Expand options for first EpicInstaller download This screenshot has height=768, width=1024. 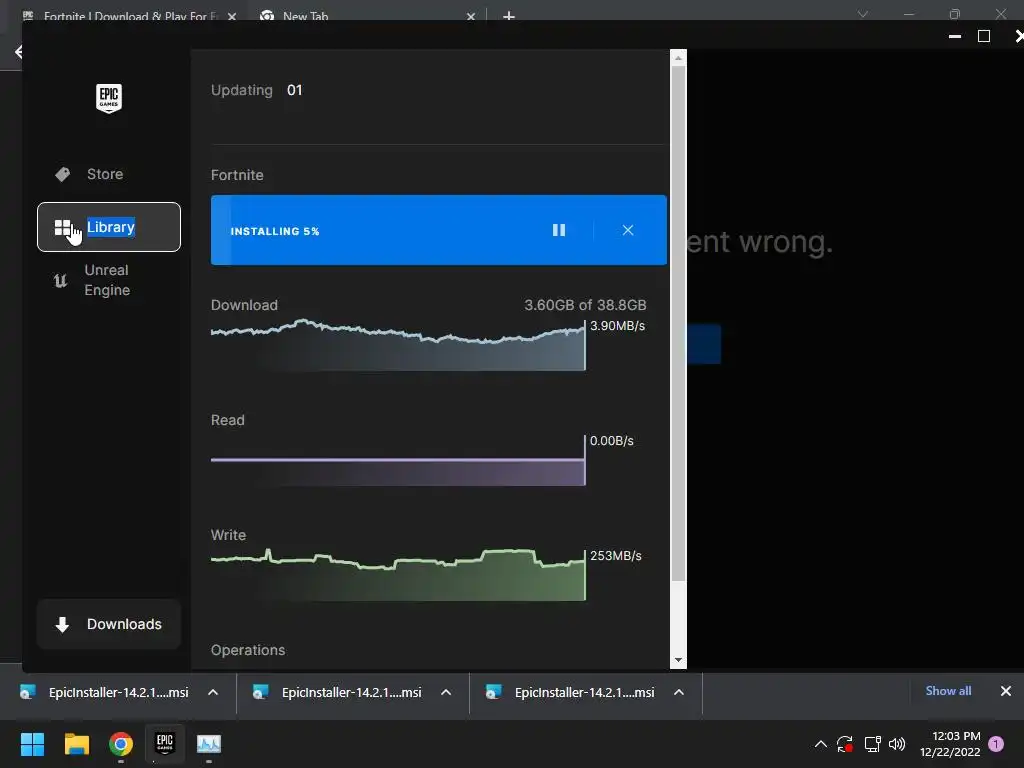click(213, 692)
